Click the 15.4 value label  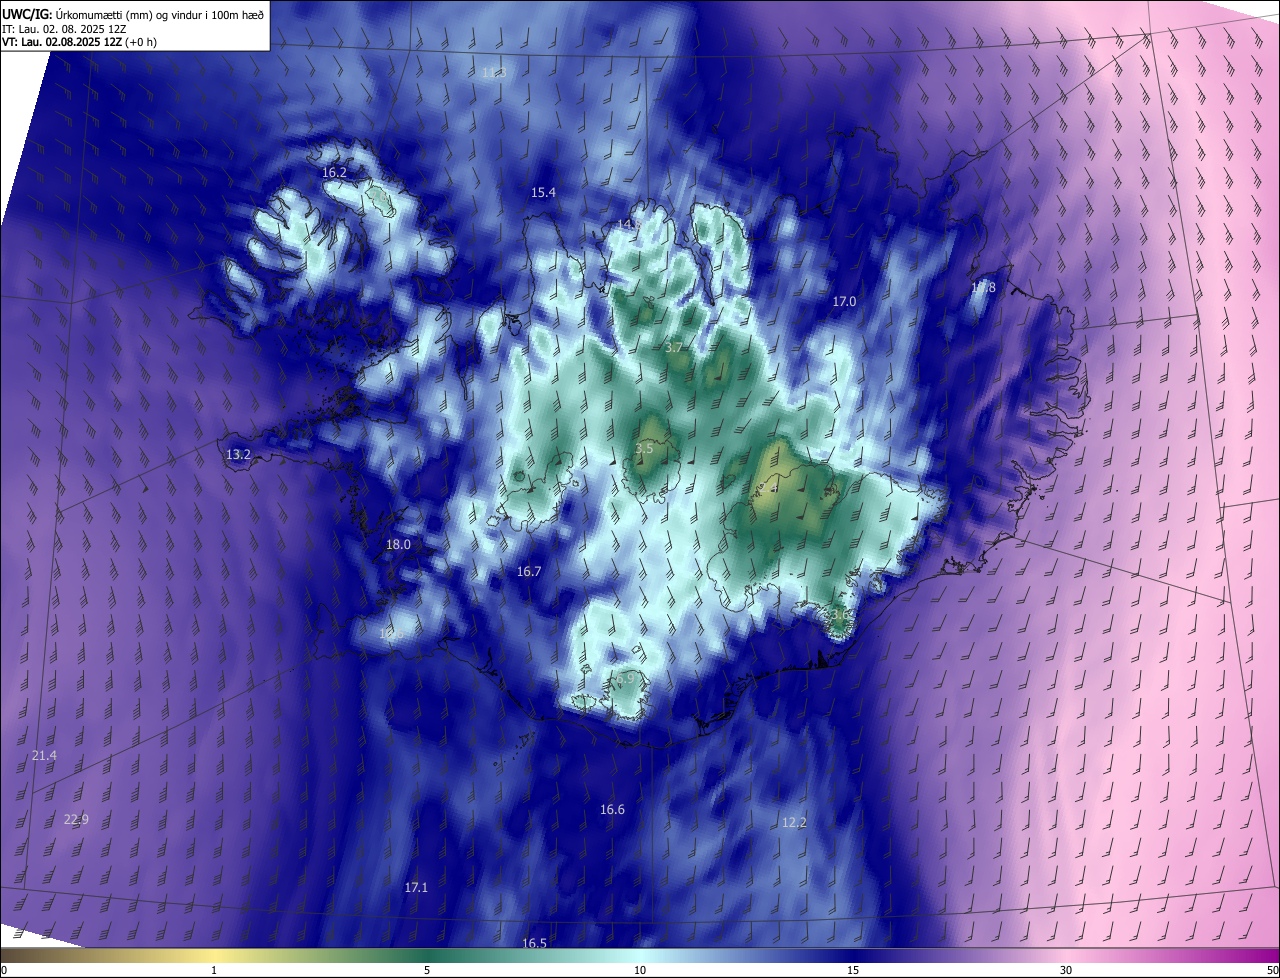pyautogui.click(x=543, y=193)
